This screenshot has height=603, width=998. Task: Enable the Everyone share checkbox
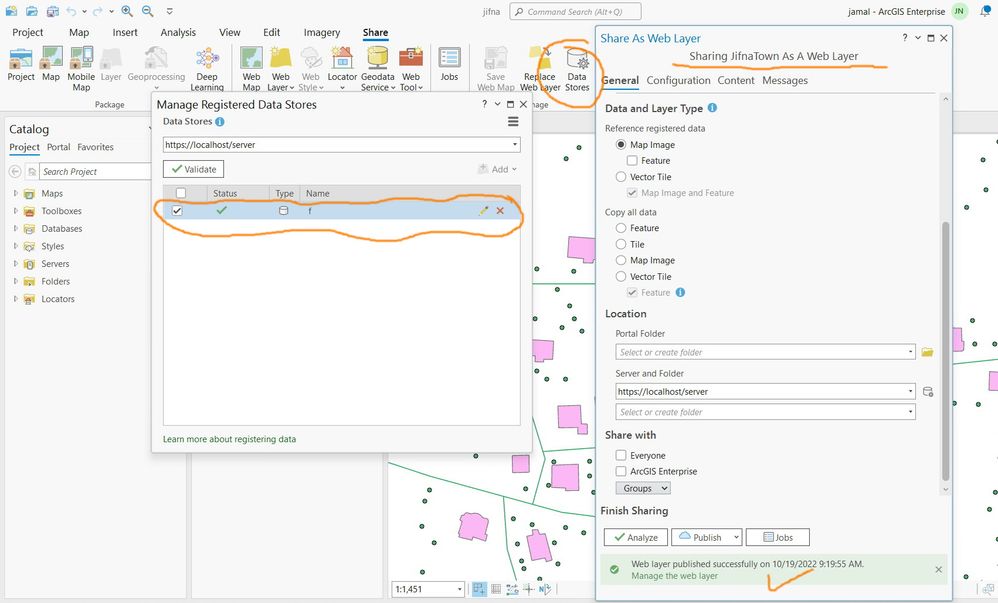(621, 455)
